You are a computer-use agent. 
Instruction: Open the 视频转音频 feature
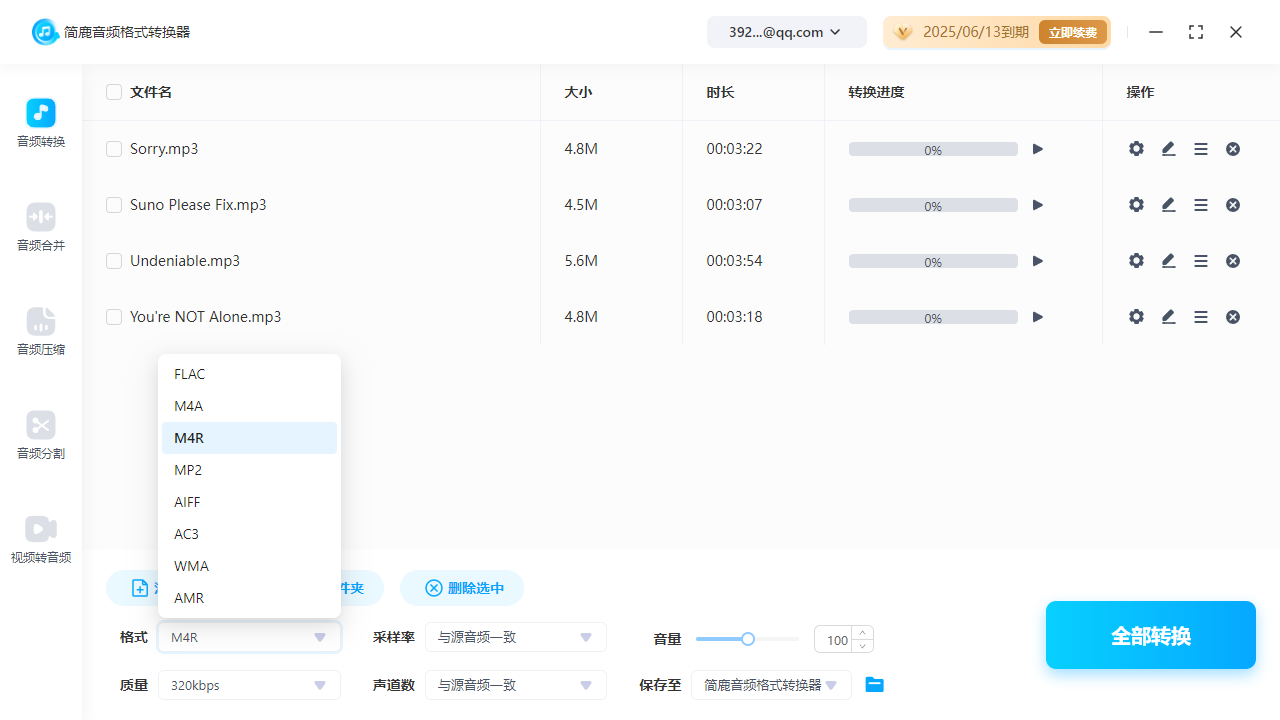[x=40, y=540]
